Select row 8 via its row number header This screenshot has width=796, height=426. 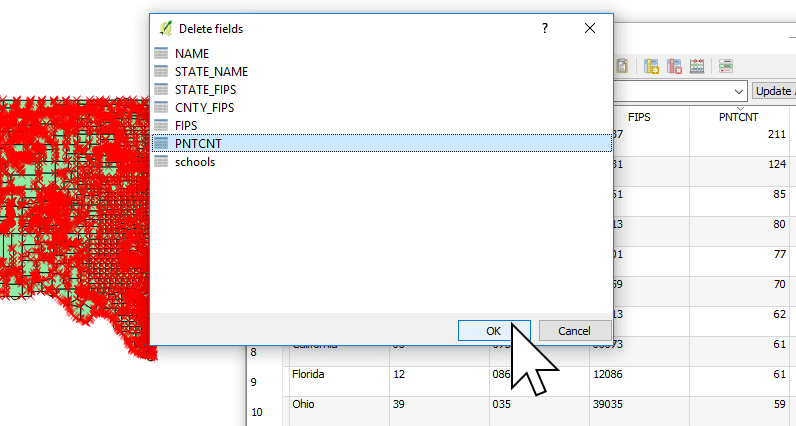[x=264, y=354]
